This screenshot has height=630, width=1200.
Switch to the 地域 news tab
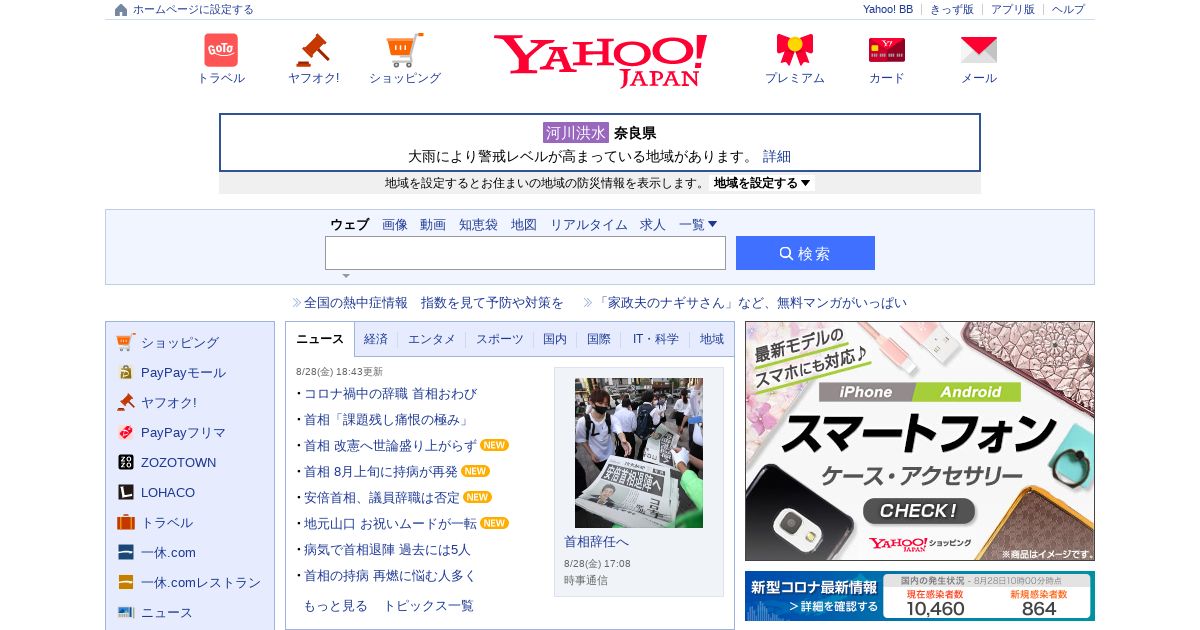click(x=712, y=339)
